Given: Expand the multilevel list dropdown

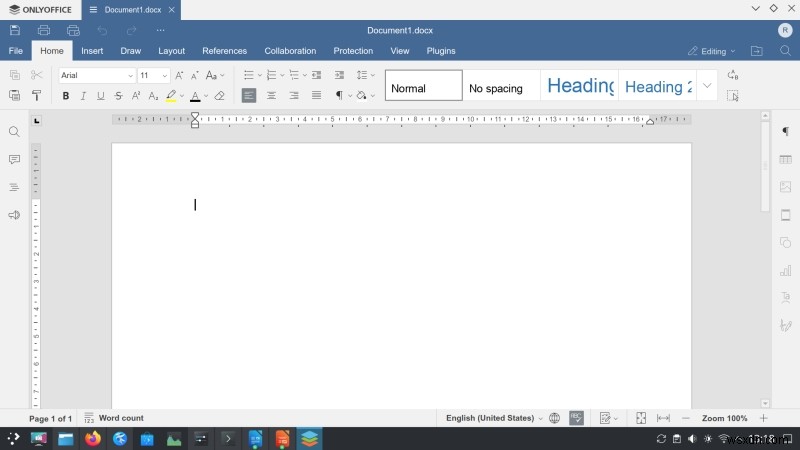Looking at the screenshot, I should 305,76.
